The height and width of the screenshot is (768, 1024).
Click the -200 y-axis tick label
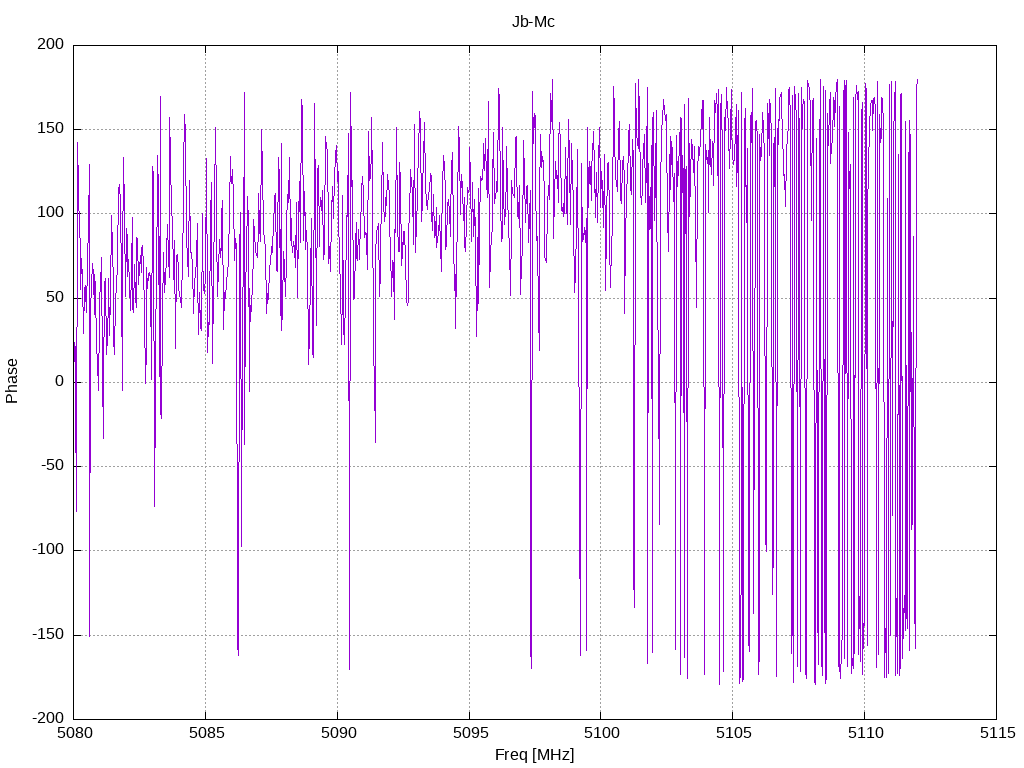[x=48, y=718]
